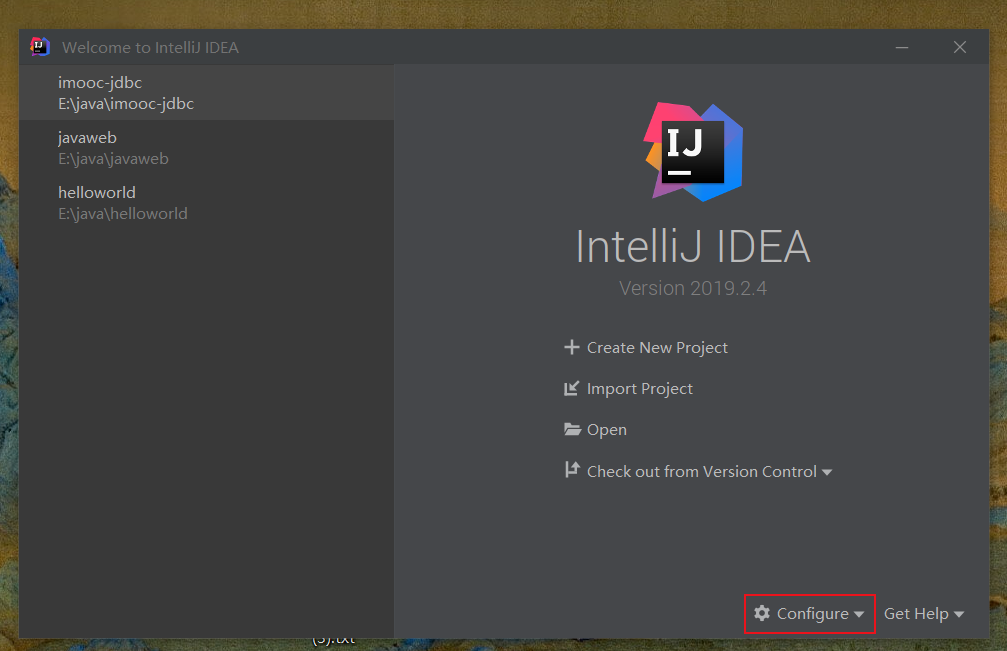Click the IntelliJ IDEA title bar icon

[40, 47]
